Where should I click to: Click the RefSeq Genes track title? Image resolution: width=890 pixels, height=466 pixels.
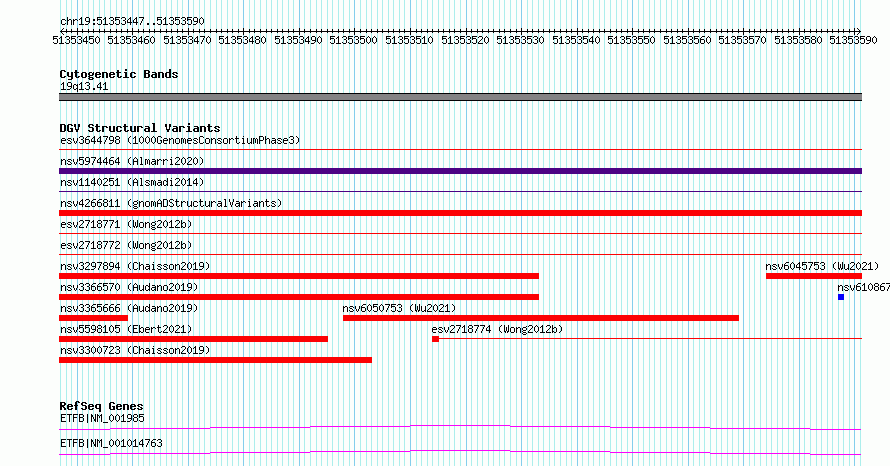pos(102,406)
